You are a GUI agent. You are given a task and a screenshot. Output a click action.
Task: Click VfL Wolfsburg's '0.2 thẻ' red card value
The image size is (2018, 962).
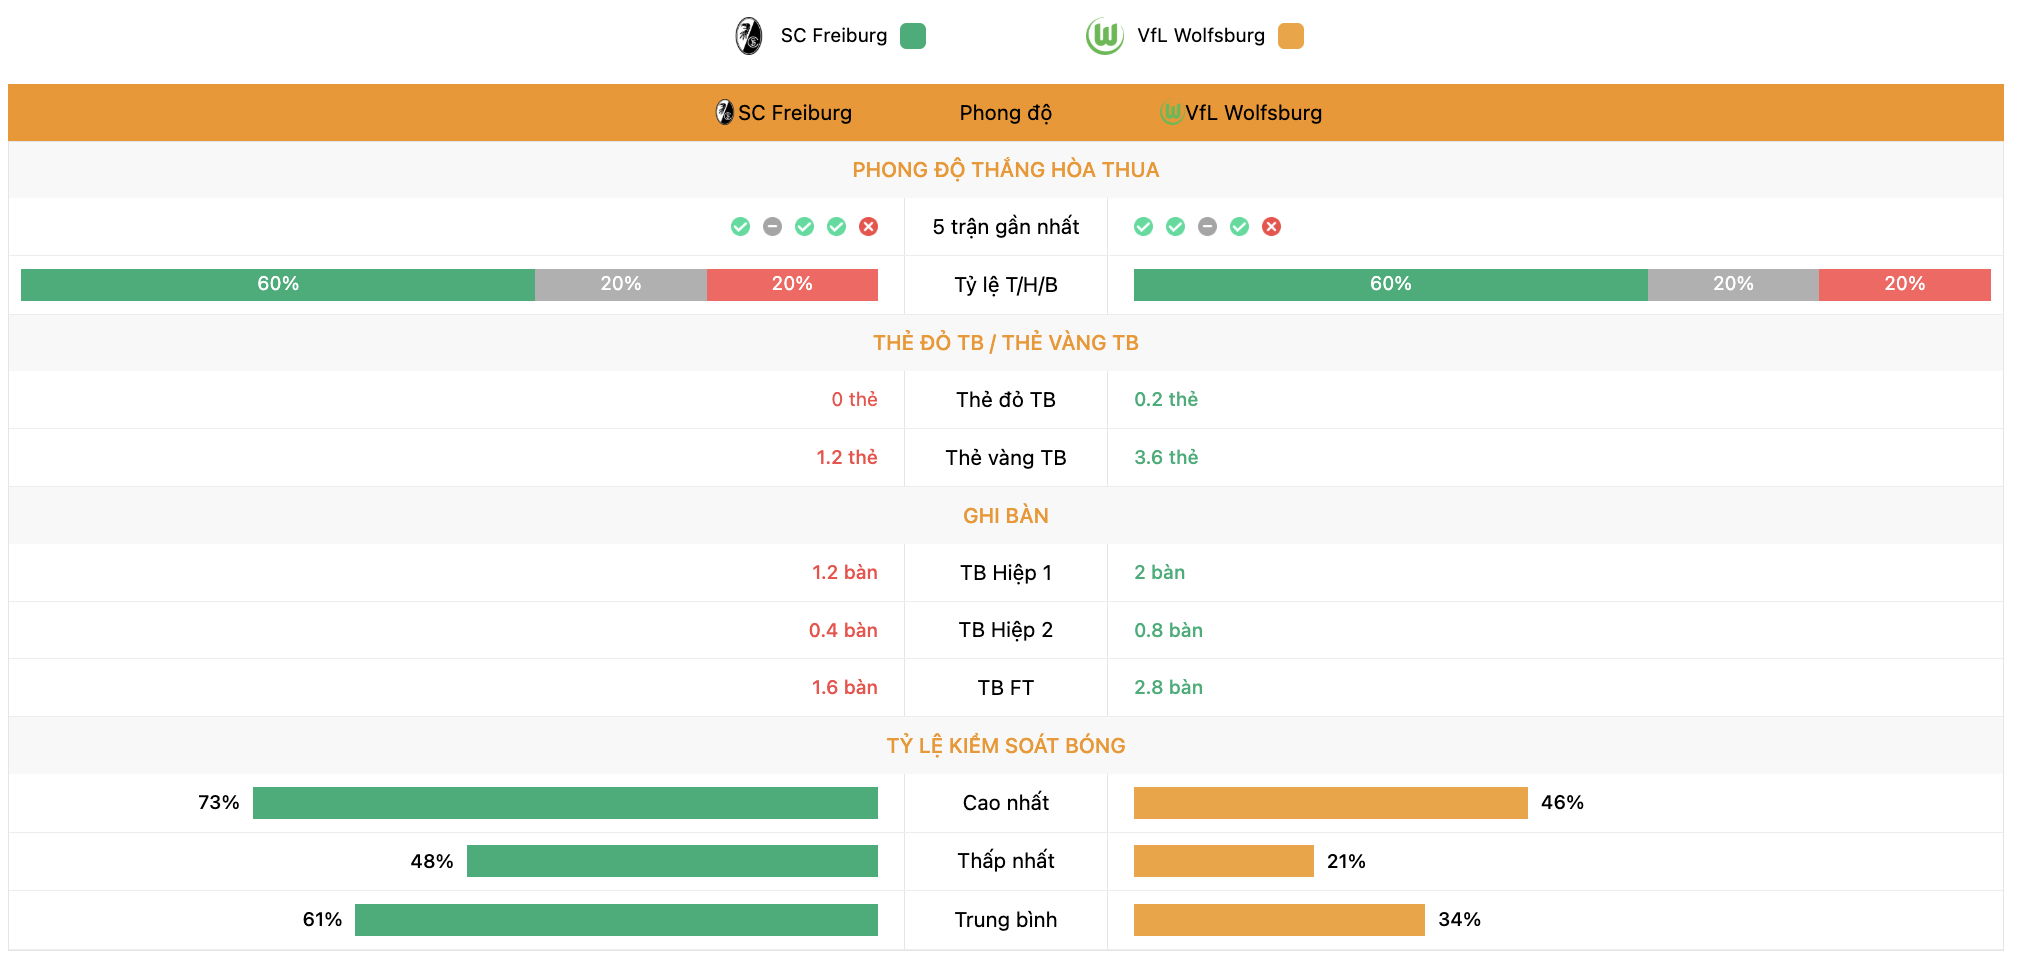(x=1166, y=400)
